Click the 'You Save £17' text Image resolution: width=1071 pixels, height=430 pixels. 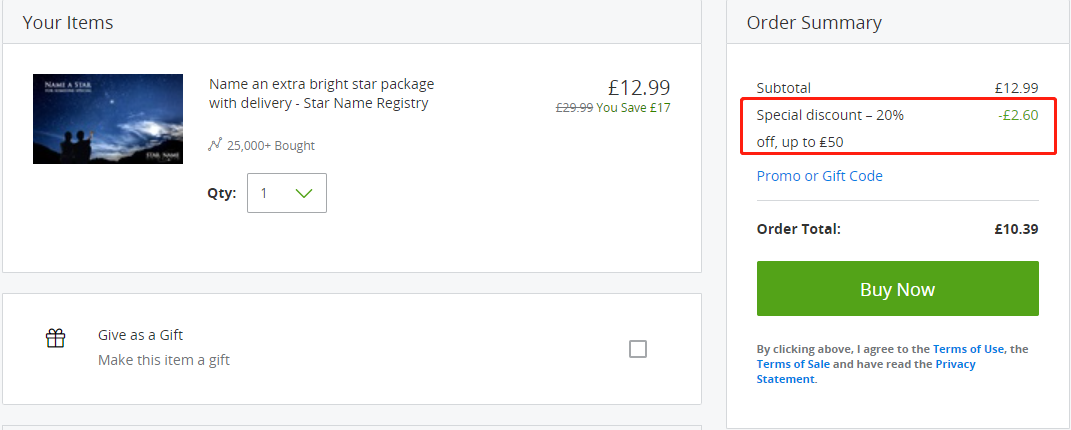point(633,107)
